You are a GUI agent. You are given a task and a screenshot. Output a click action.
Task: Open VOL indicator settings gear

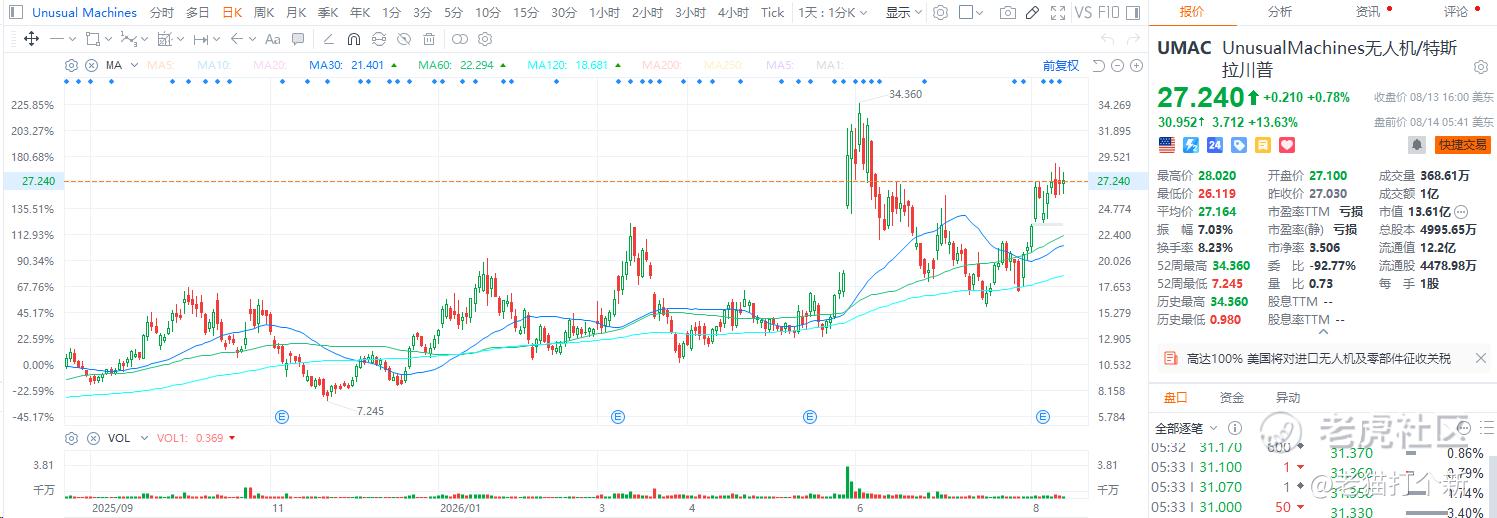[x=71, y=438]
